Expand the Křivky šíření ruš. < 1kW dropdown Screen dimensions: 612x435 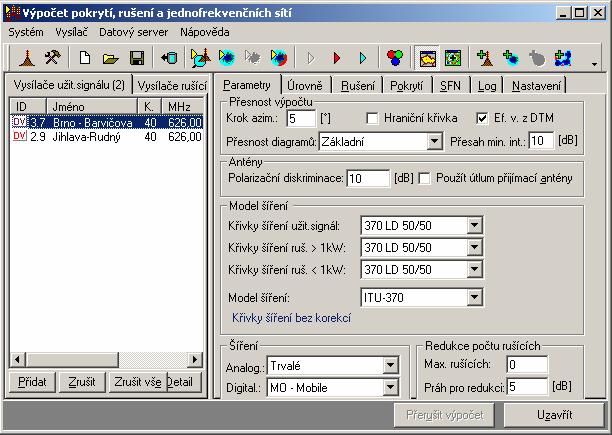tap(474, 269)
